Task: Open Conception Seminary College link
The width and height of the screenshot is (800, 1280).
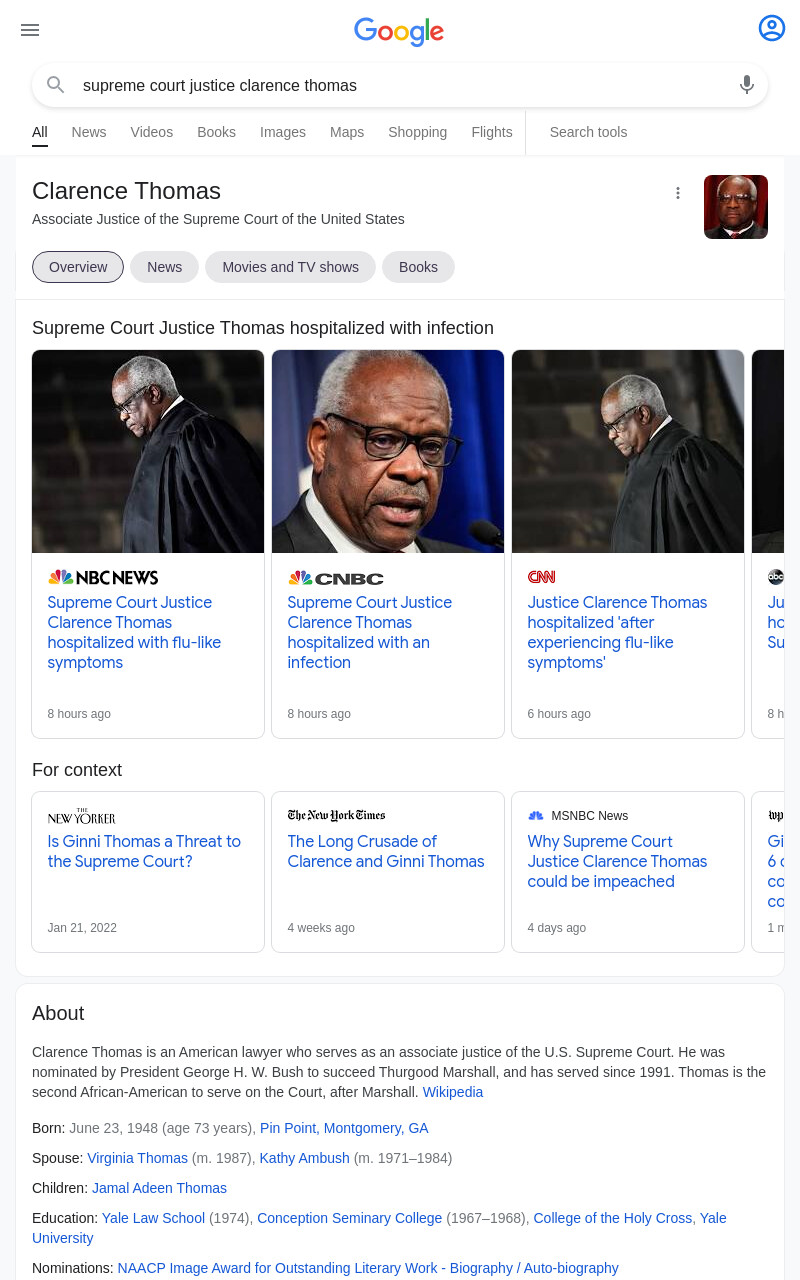Action: 349,1218
